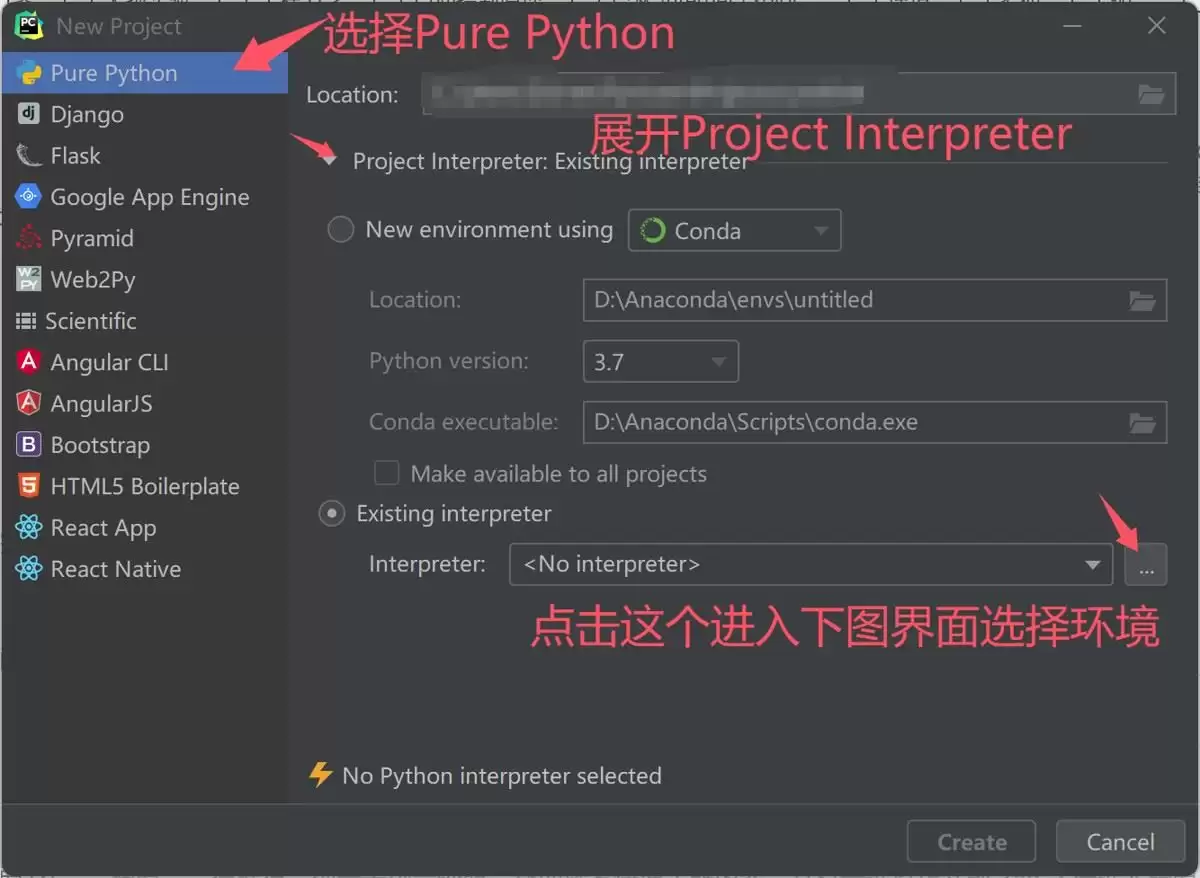Viewport: 1200px width, 878px height.
Task: Click the AngularJS project icon
Action: 29,403
